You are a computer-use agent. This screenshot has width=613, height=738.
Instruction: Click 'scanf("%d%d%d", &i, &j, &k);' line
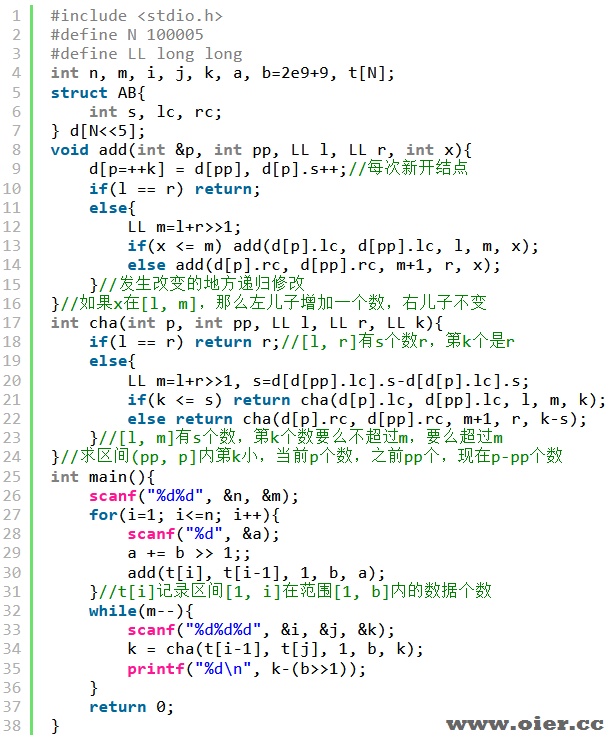[x=261, y=630]
